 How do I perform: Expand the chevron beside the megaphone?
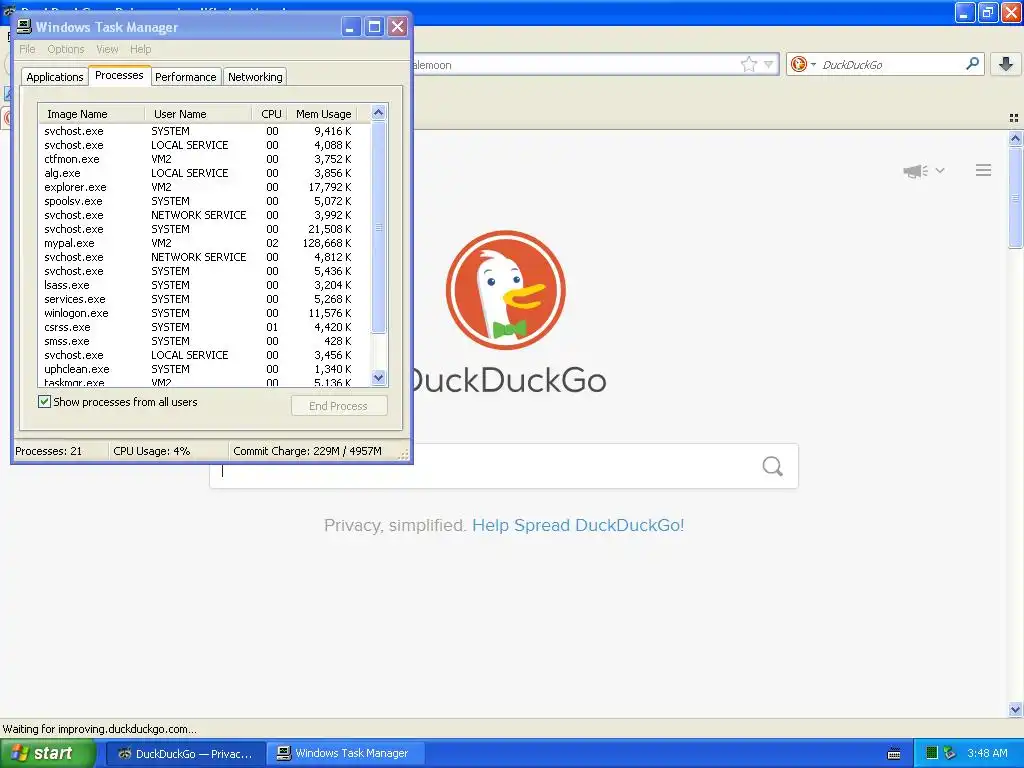coord(940,170)
